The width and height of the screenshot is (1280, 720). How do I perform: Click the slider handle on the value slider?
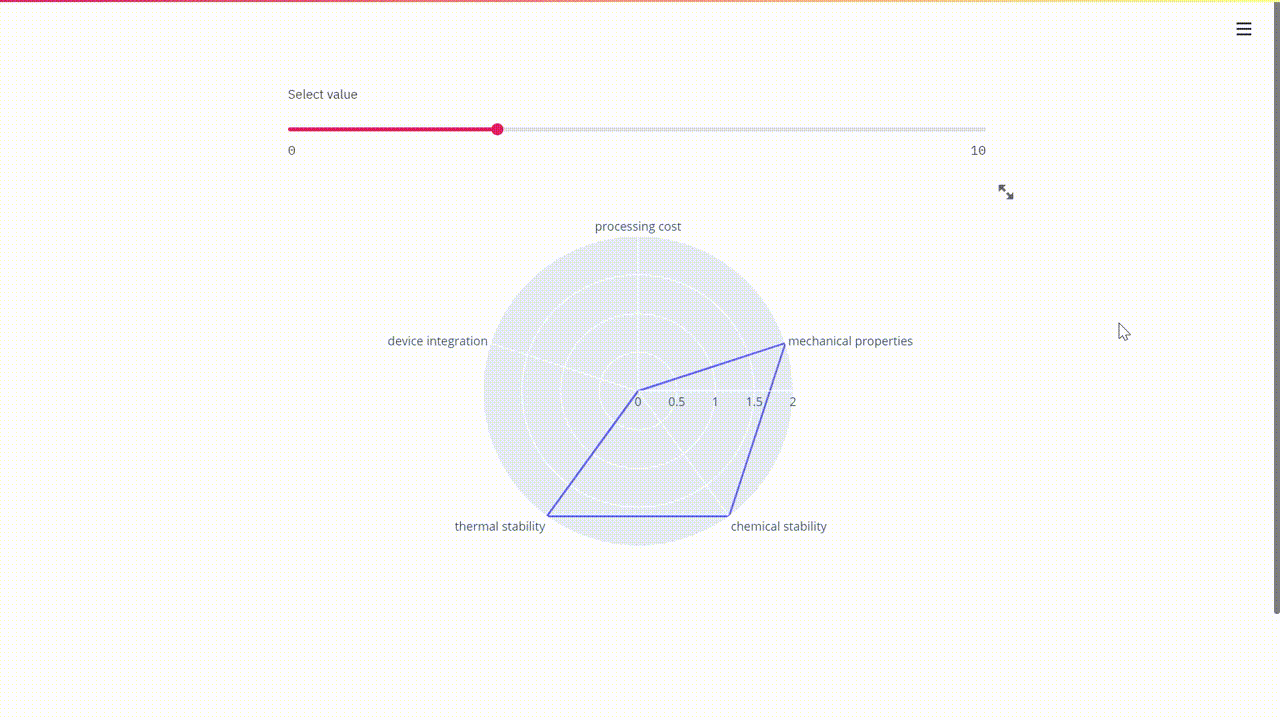(x=497, y=129)
